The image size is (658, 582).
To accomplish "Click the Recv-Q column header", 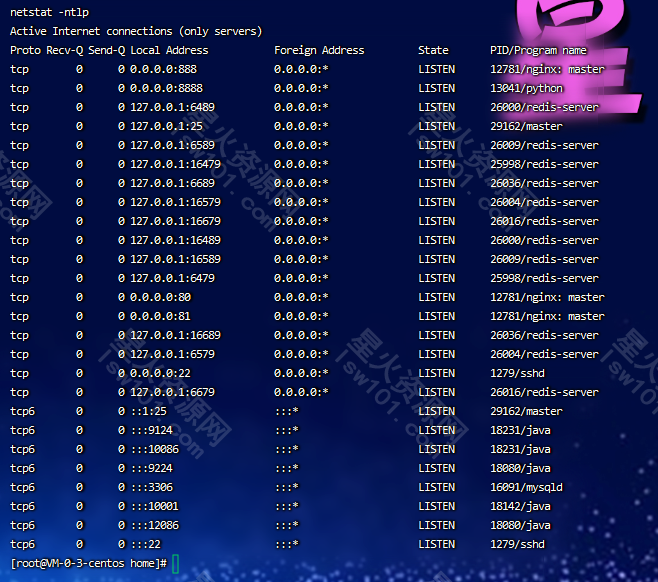I will [x=65, y=50].
